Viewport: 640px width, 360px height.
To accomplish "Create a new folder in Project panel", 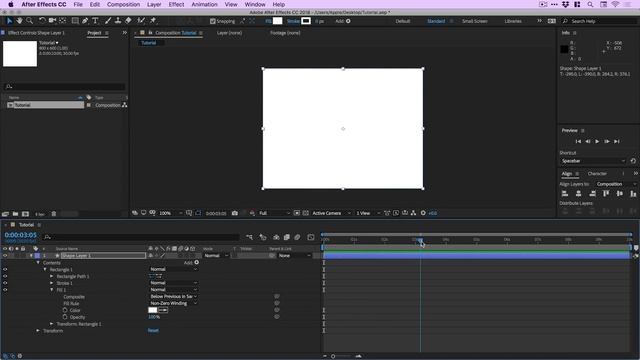I will pos(15,214).
